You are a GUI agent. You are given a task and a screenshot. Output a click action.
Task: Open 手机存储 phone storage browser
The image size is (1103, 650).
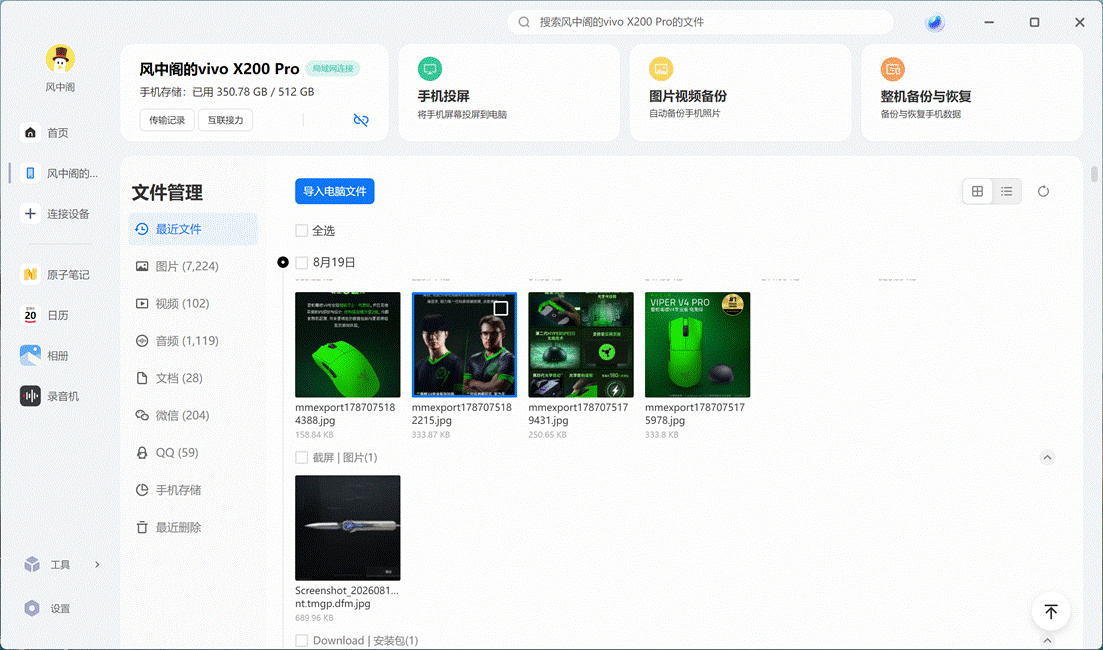(193, 490)
